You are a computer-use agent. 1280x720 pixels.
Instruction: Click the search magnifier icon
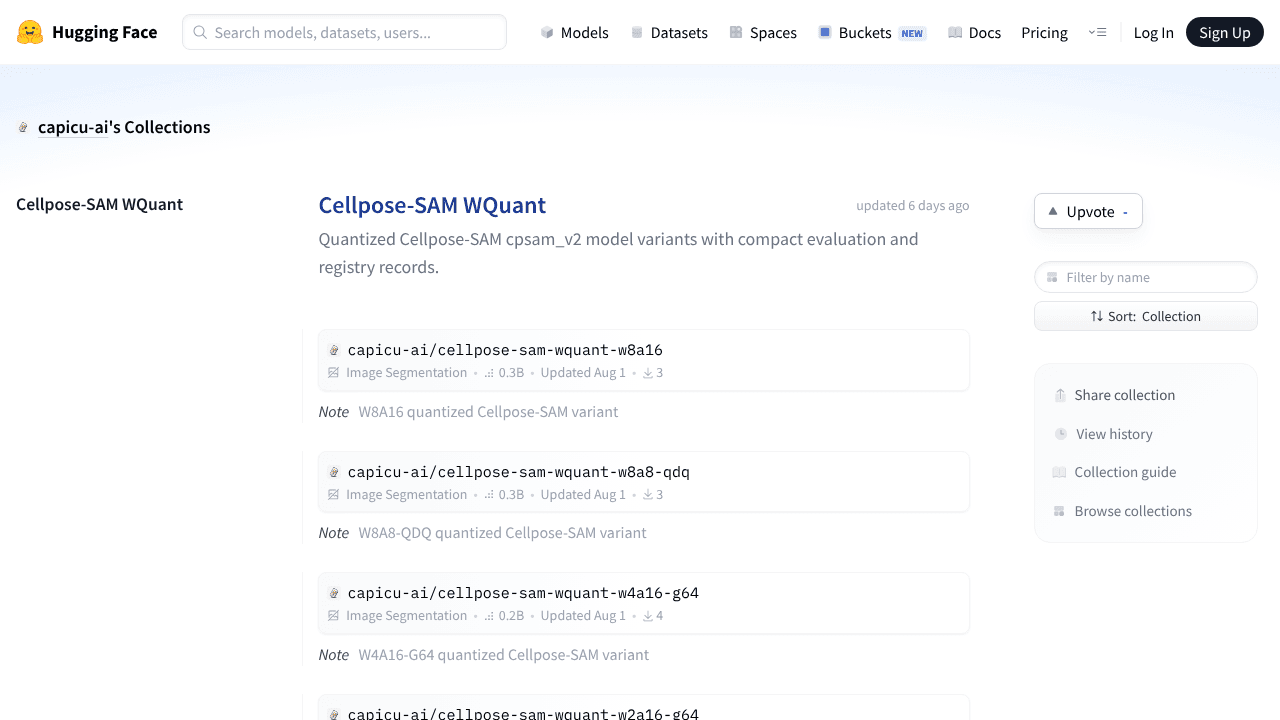(x=200, y=32)
